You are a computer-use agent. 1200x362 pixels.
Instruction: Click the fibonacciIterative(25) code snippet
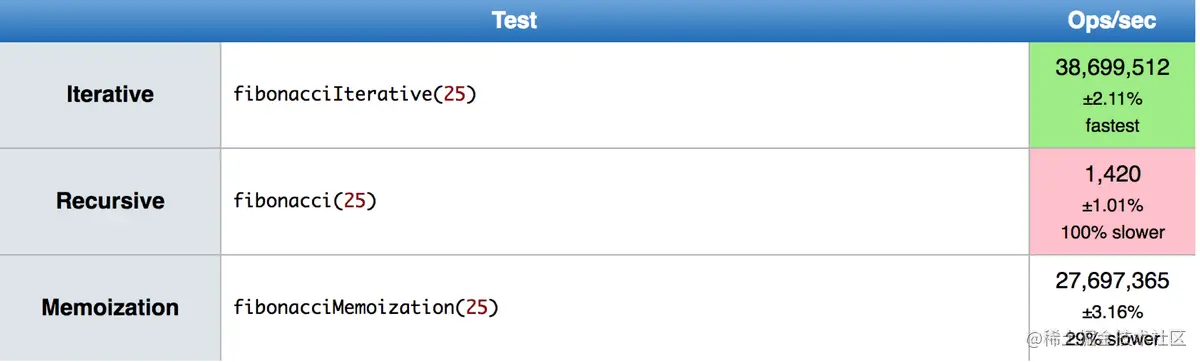click(x=355, y=95)
